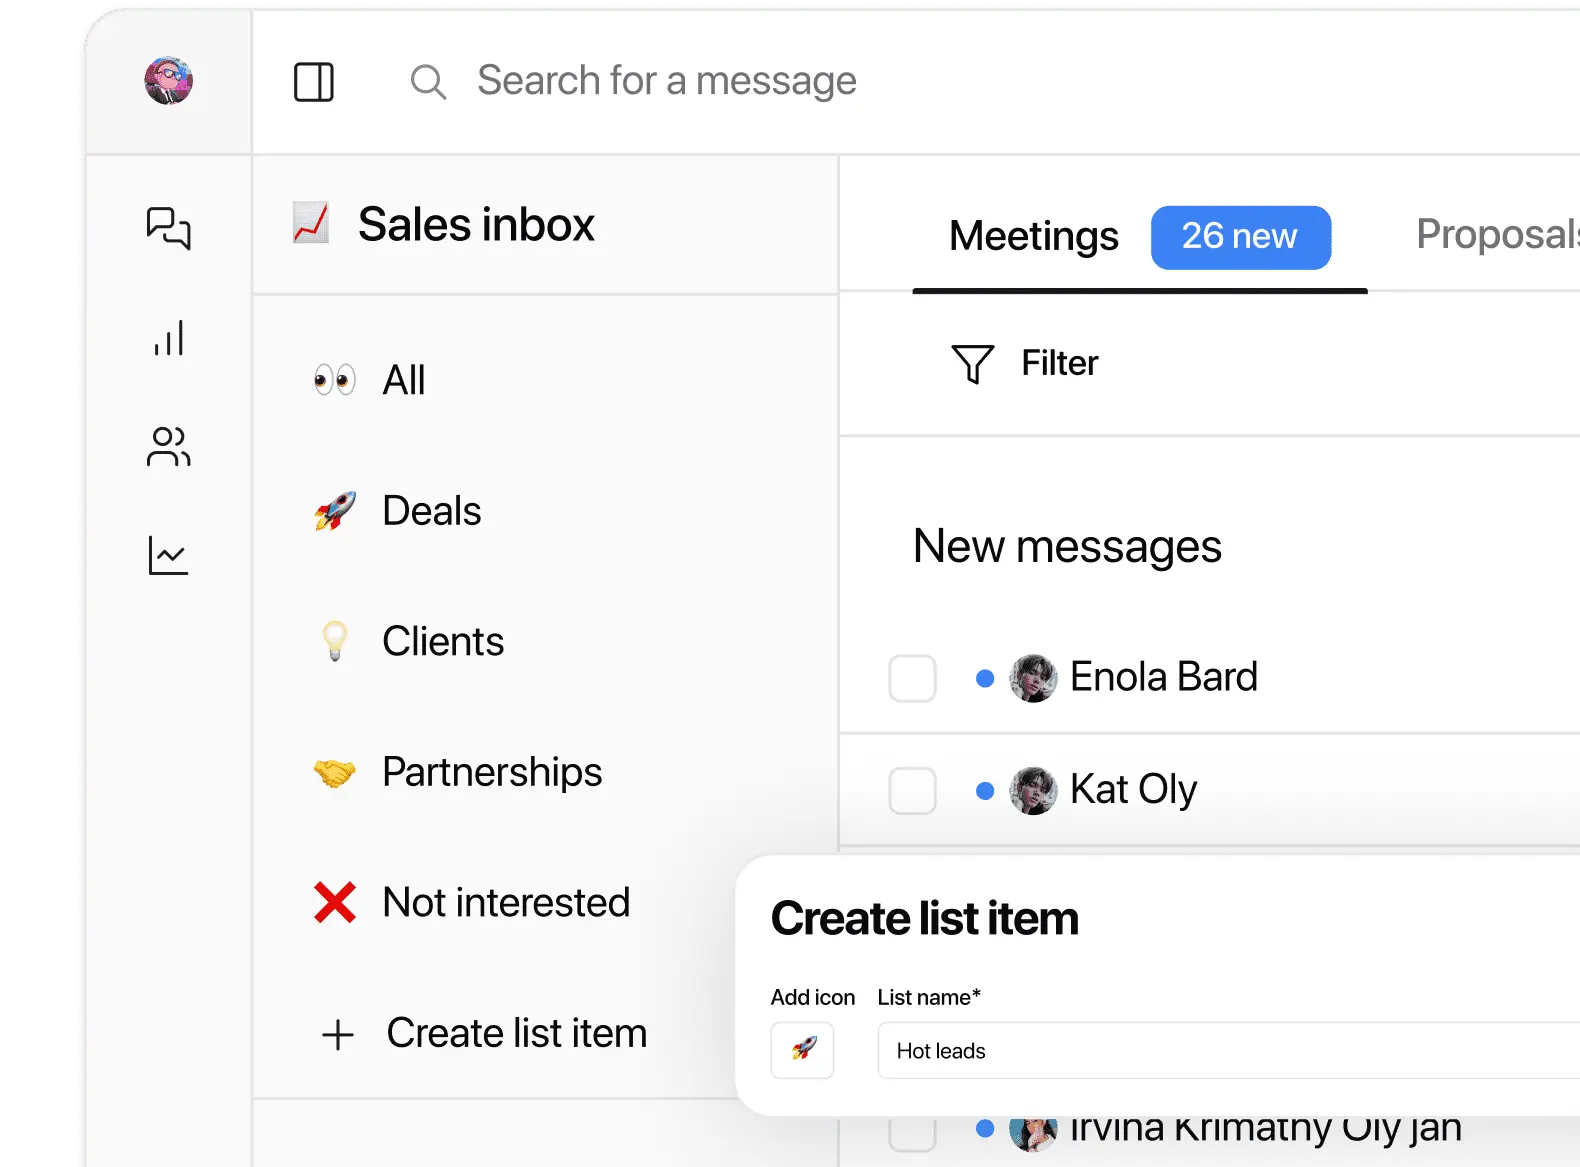
Task: Open the line graph analytics icon
Action: click(x=168, y=556)
